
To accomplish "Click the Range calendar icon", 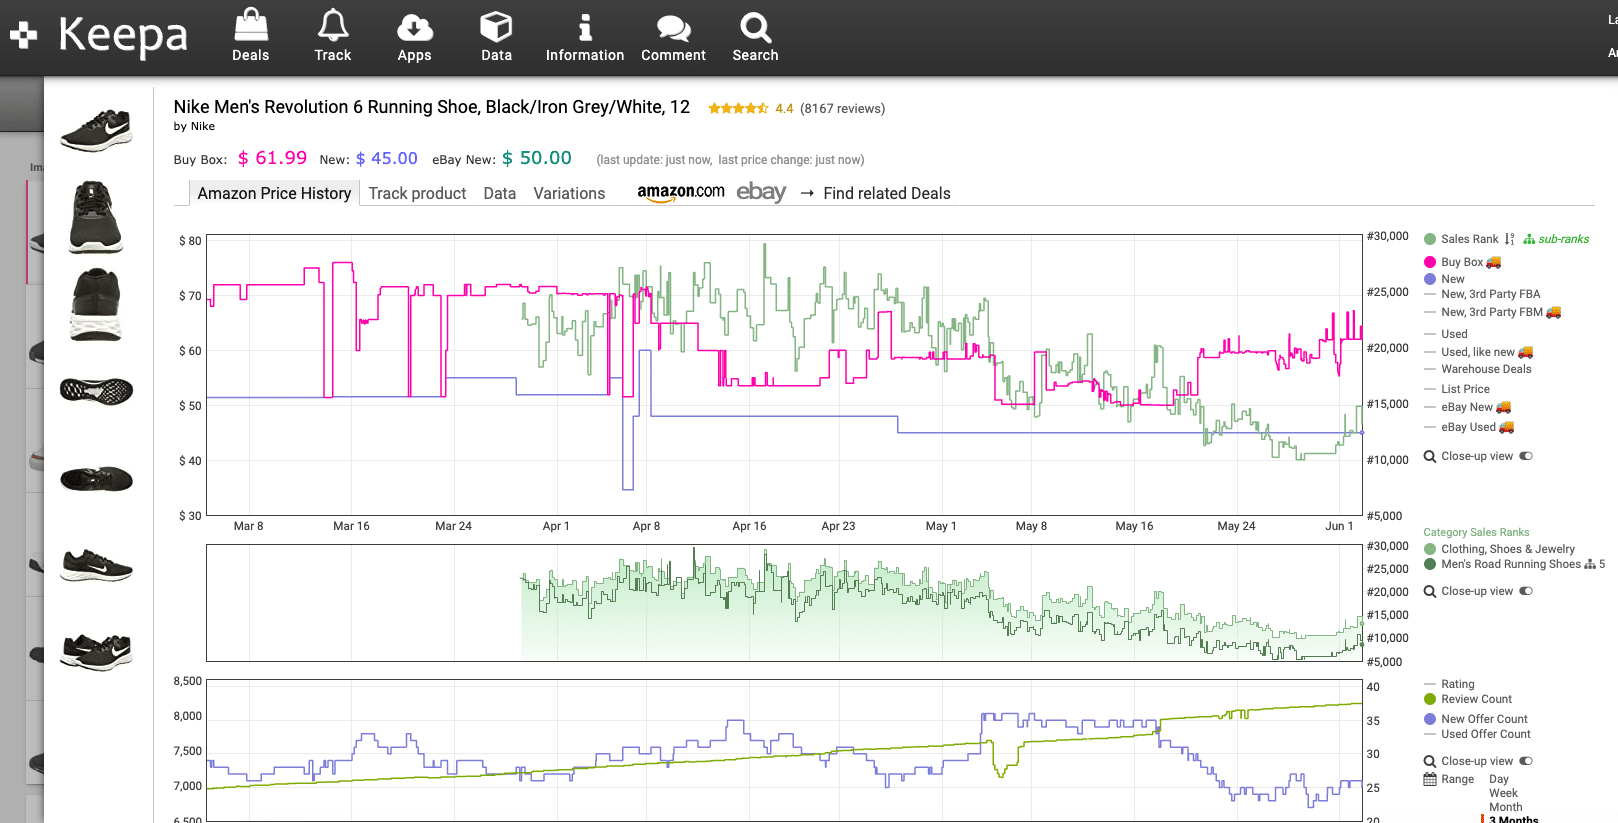I will click(1430, 779).
